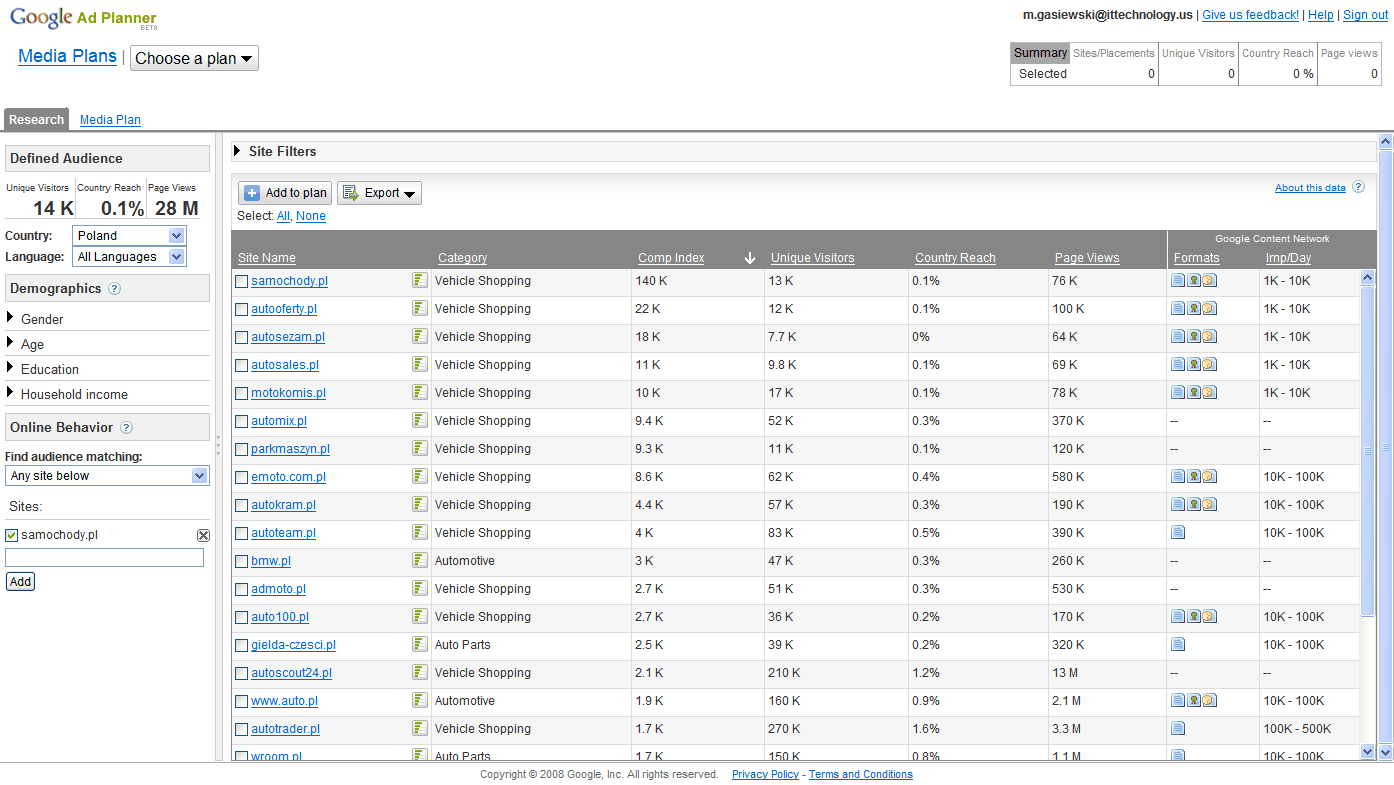Open the Any site below dropdown
Image resolution: width=1394 pixels, height=785 pixels.
point(107,476)
